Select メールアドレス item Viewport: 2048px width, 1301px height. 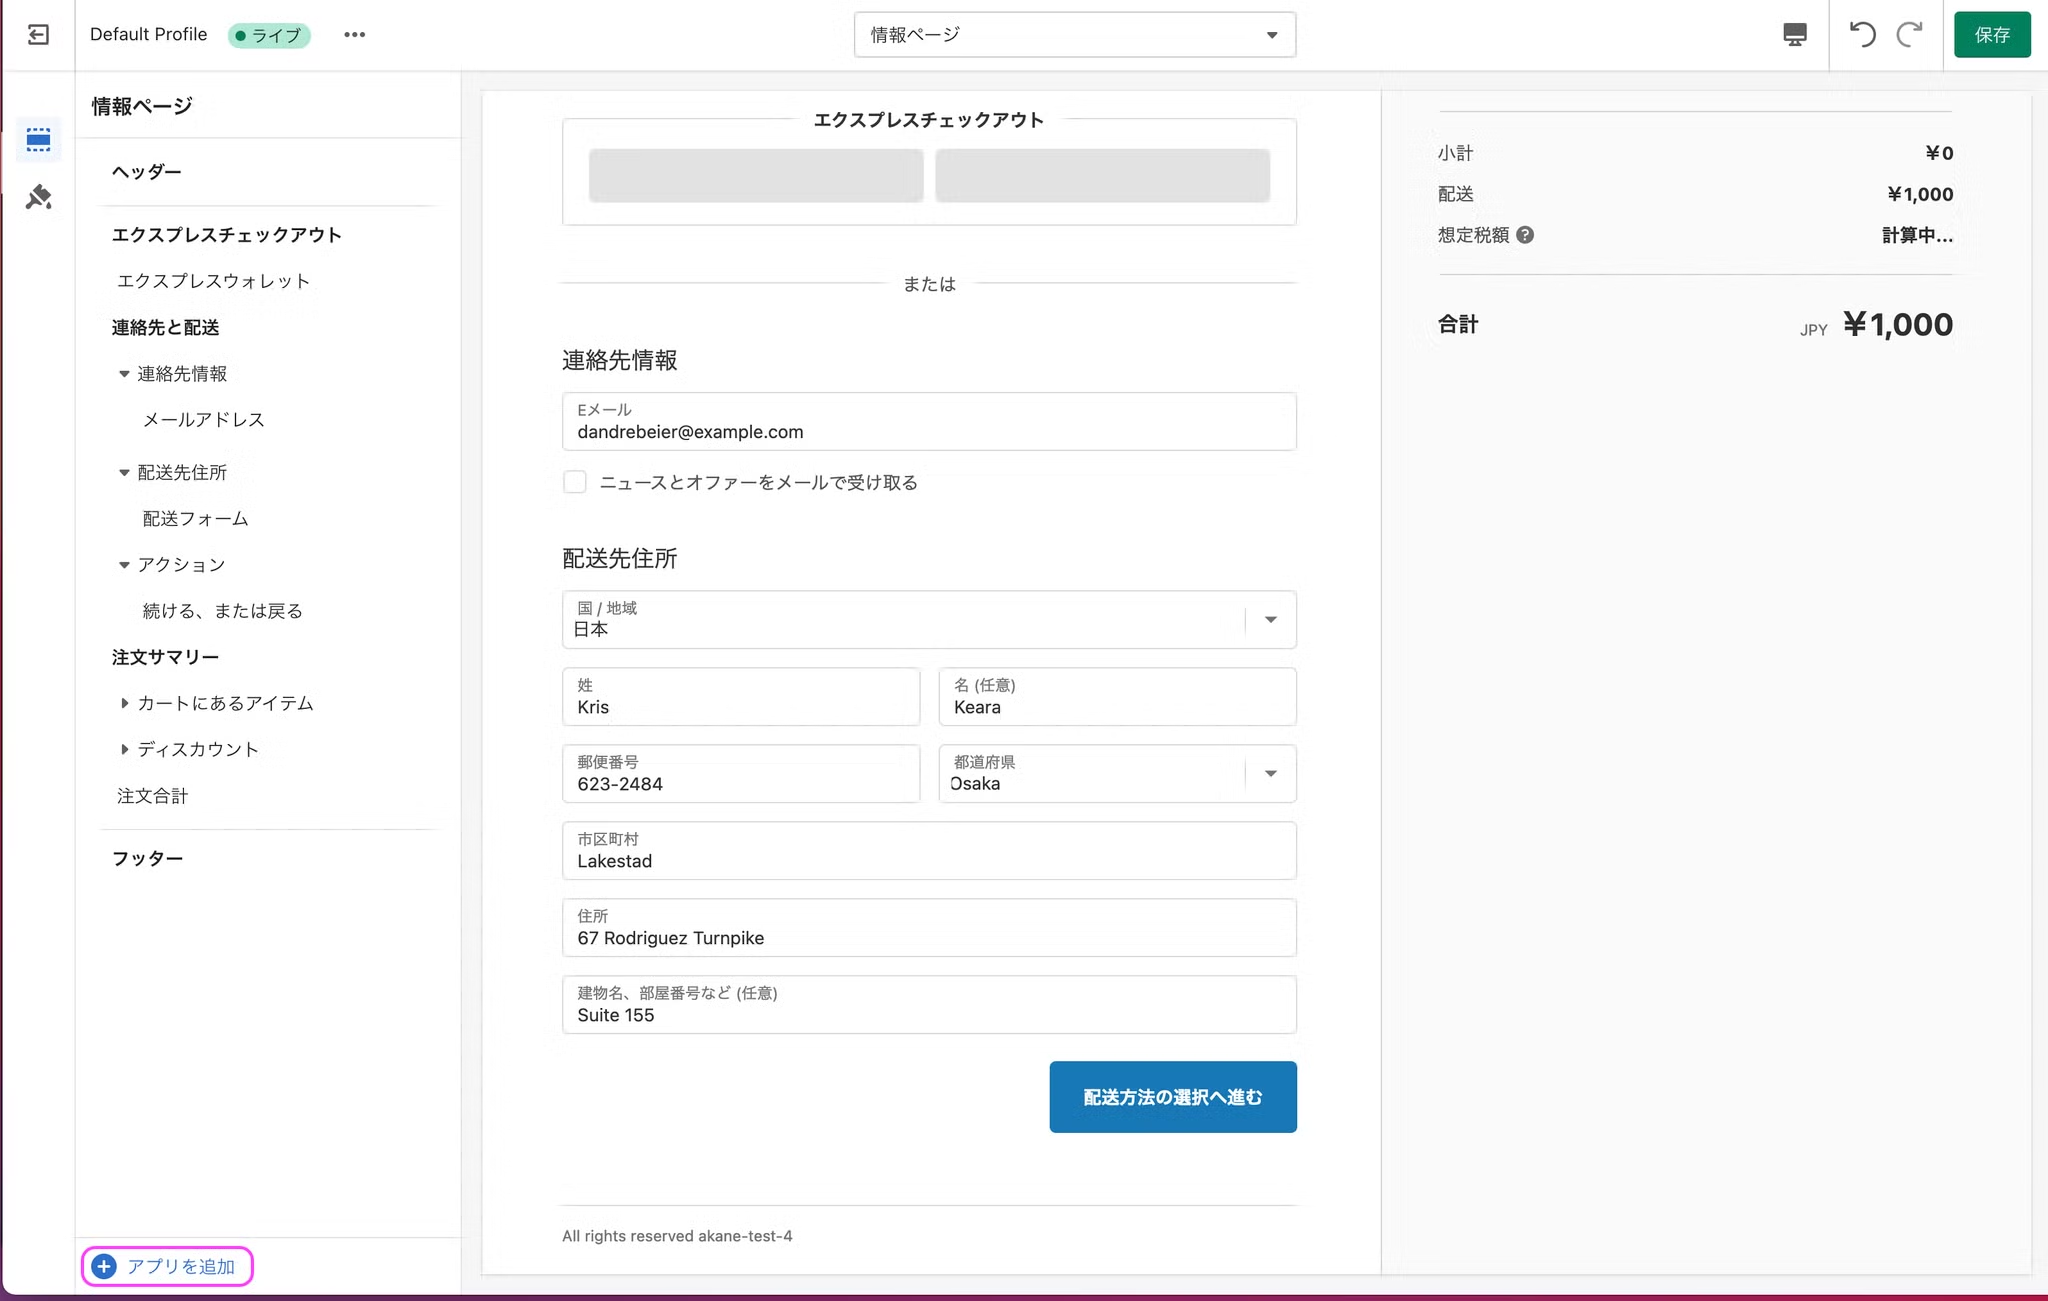pos(203,420)
